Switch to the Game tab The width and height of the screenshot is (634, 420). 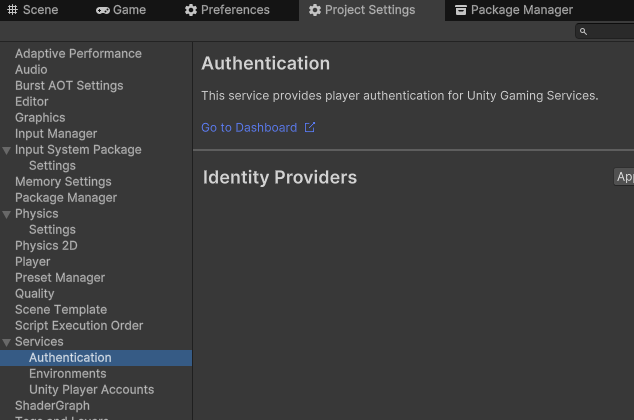(x=121, y=10)
